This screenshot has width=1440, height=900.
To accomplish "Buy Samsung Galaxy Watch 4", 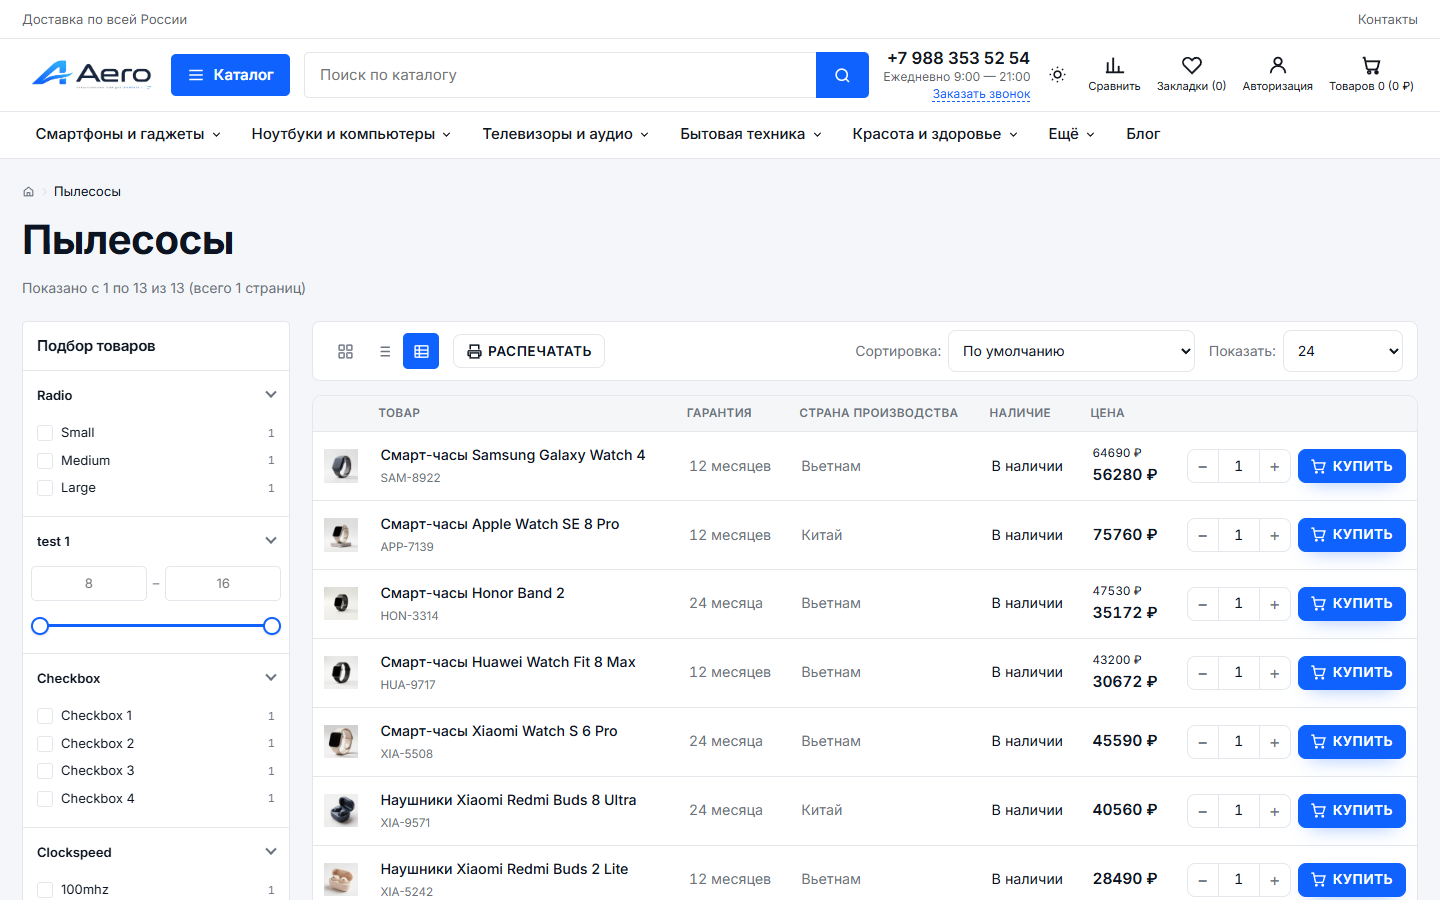I will [x=1351, y=466].
